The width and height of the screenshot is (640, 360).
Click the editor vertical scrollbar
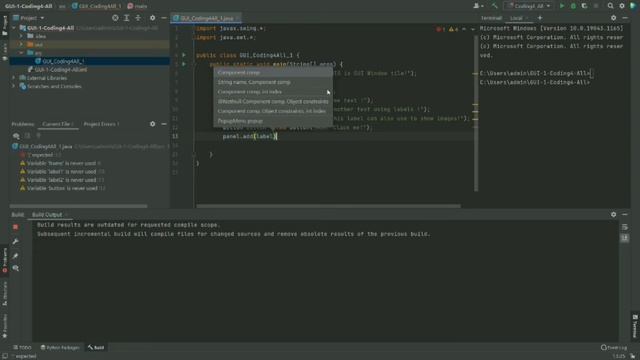tap(476, 113)
